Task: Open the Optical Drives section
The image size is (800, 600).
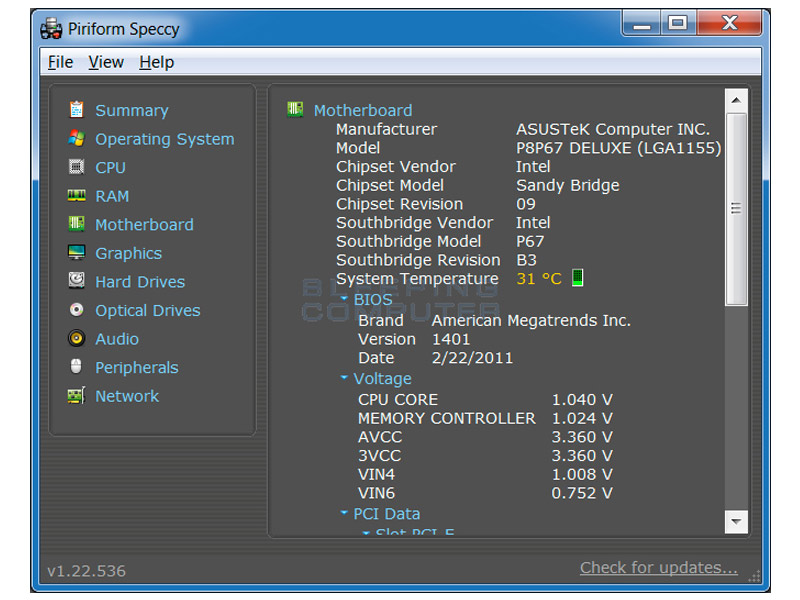Action: coord(148,310)
